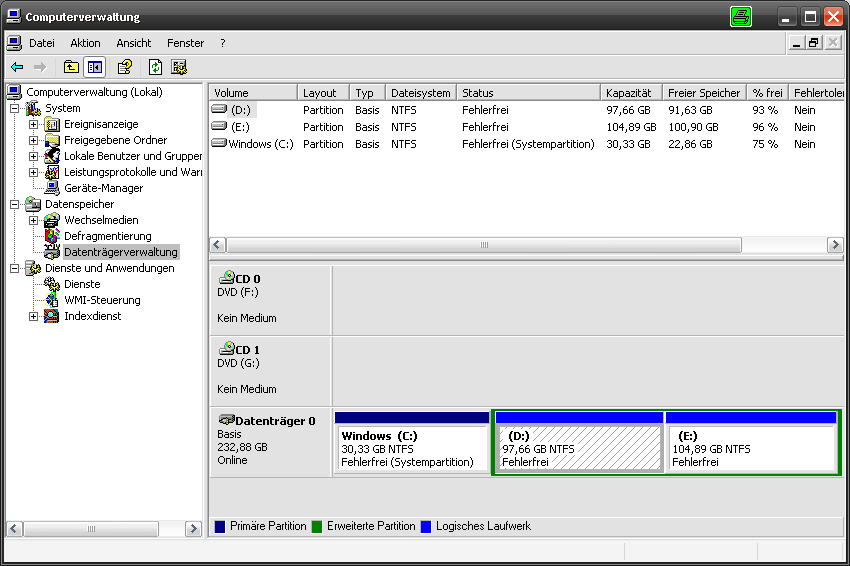This screenshot has height=566, width=850.
Task: Click the Datenträger 0 hard disk icon
Action: pyautogui.click(x=227, y=420)
